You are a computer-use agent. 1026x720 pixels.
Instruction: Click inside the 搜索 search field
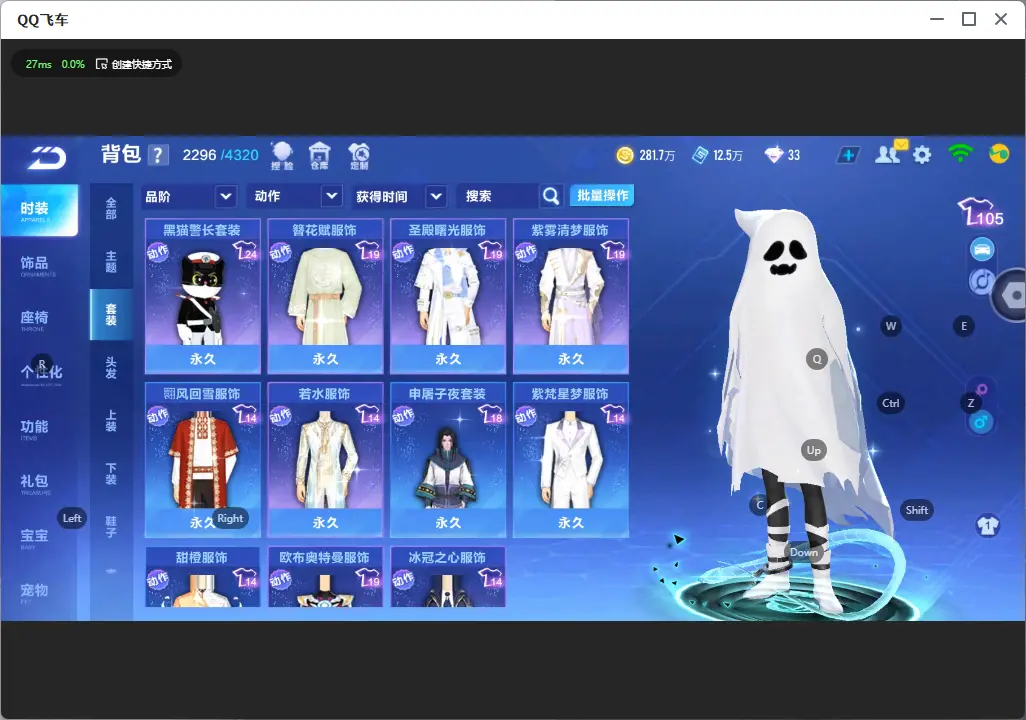point(499,196)
